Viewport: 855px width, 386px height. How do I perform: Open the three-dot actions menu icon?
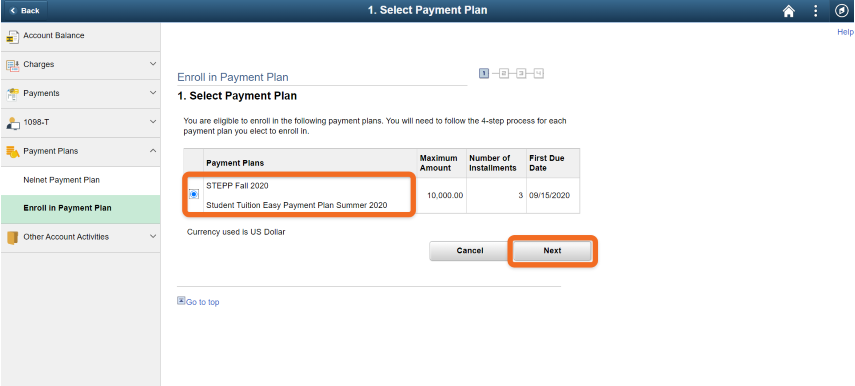(x=815, y=11)
